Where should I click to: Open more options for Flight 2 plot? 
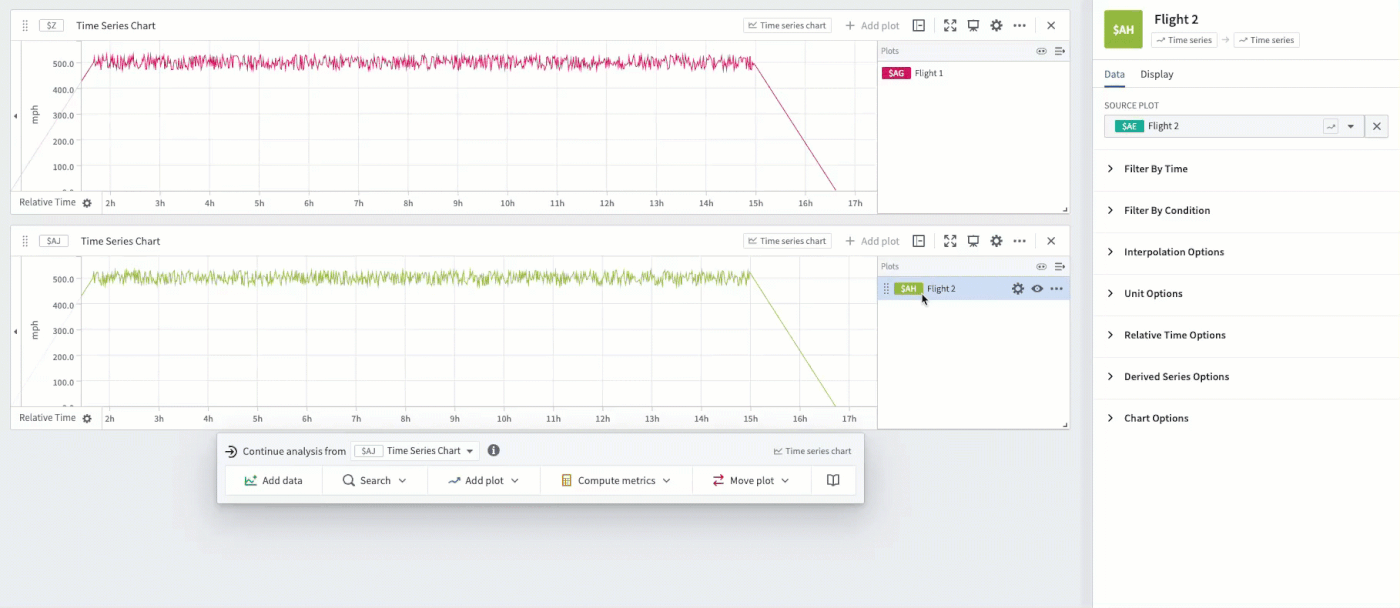tap(1056, 289)
